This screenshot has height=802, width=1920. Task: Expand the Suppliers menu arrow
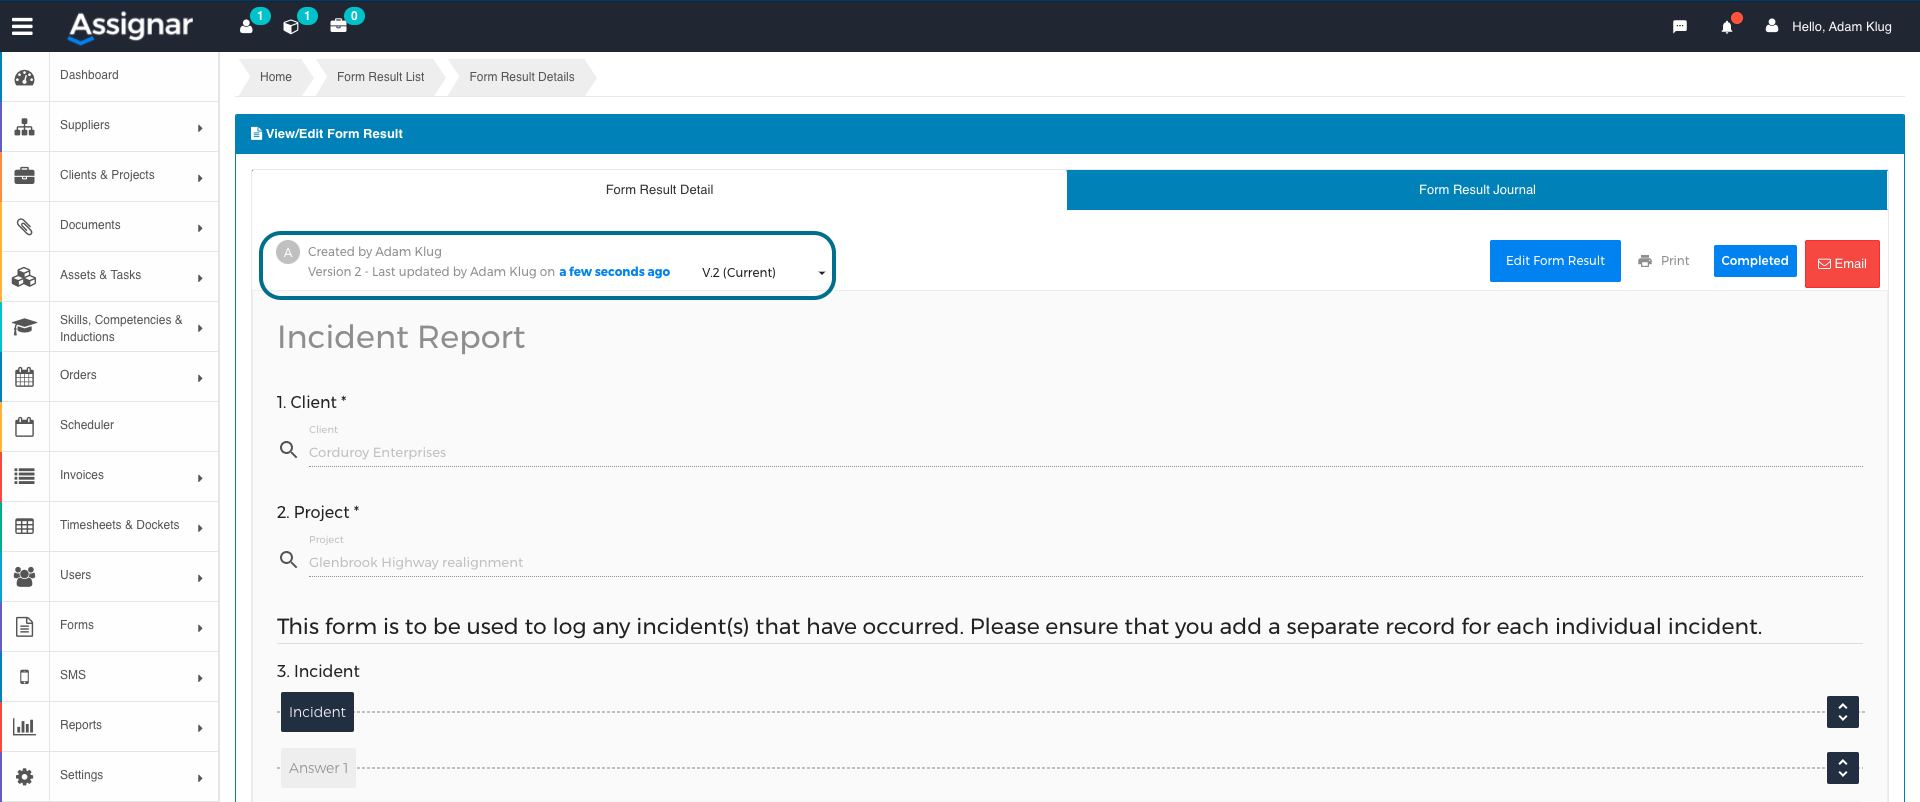(200, 128)
